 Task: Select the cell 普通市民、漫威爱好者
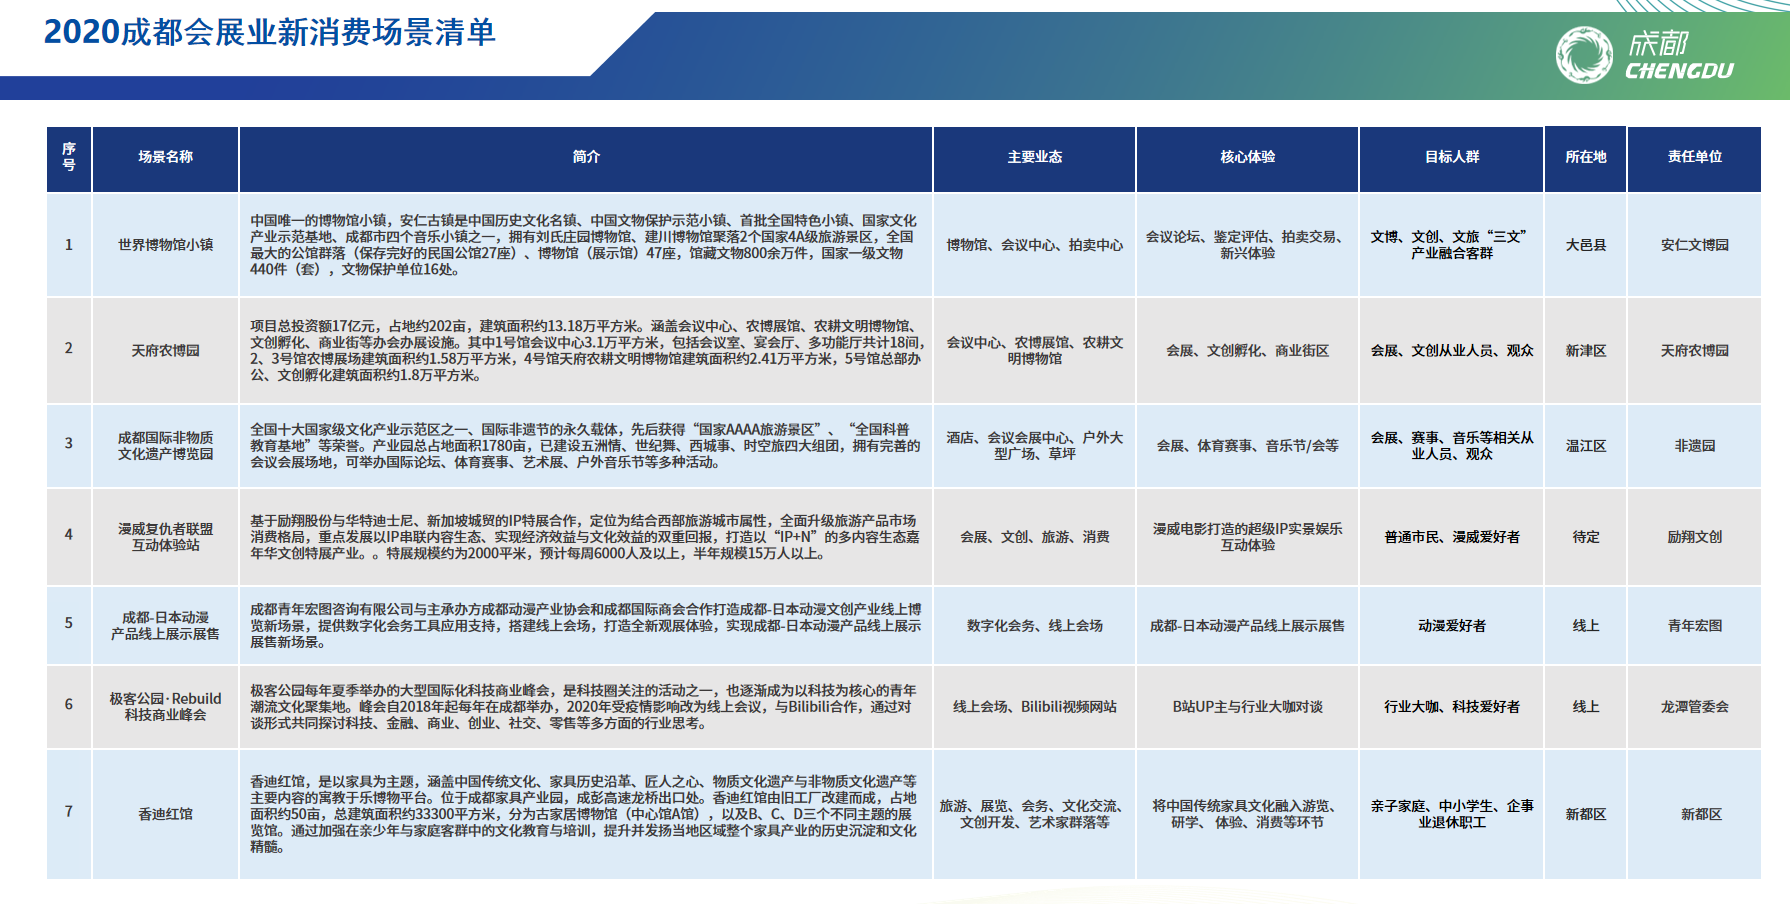[x=1452, y=537]
